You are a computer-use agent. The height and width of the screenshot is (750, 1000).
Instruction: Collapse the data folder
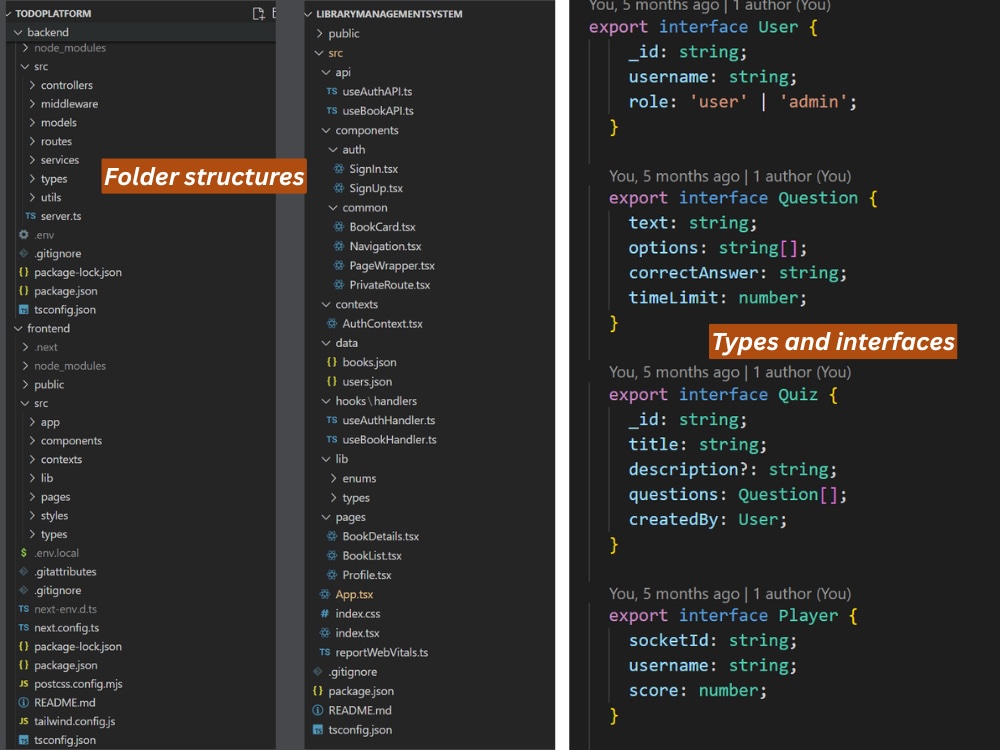(x=326, y=342)
